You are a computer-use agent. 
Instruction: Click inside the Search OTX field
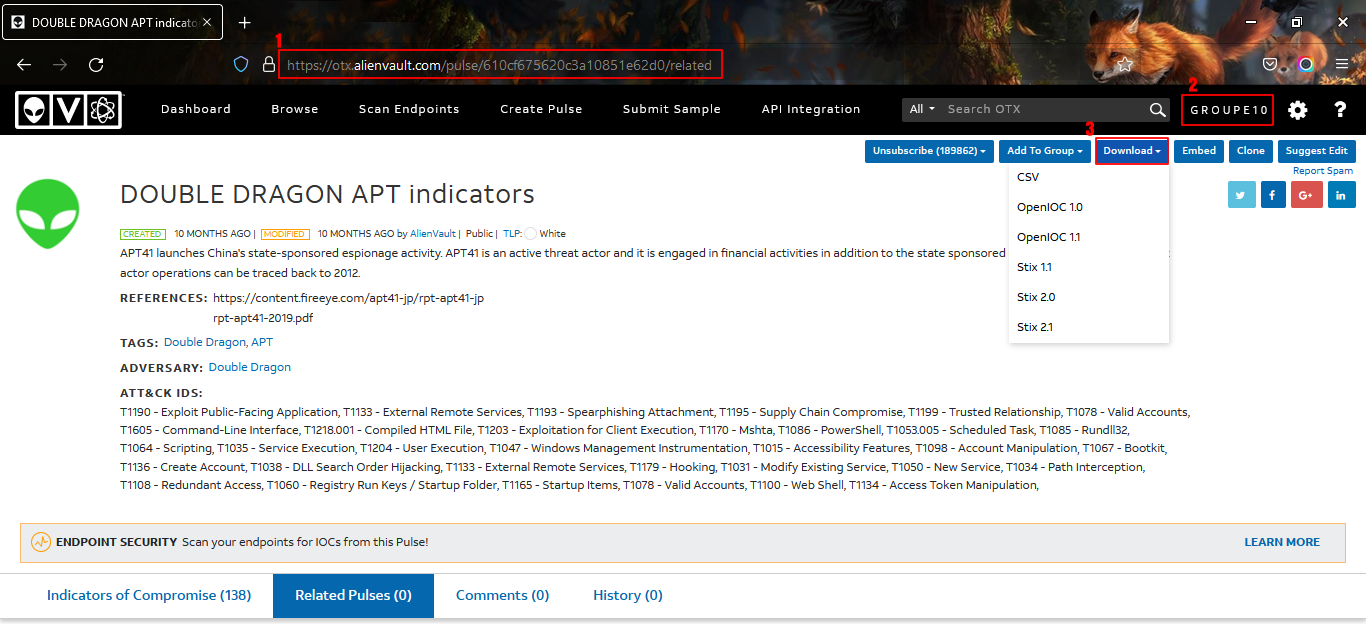[x=1040, y=109]
